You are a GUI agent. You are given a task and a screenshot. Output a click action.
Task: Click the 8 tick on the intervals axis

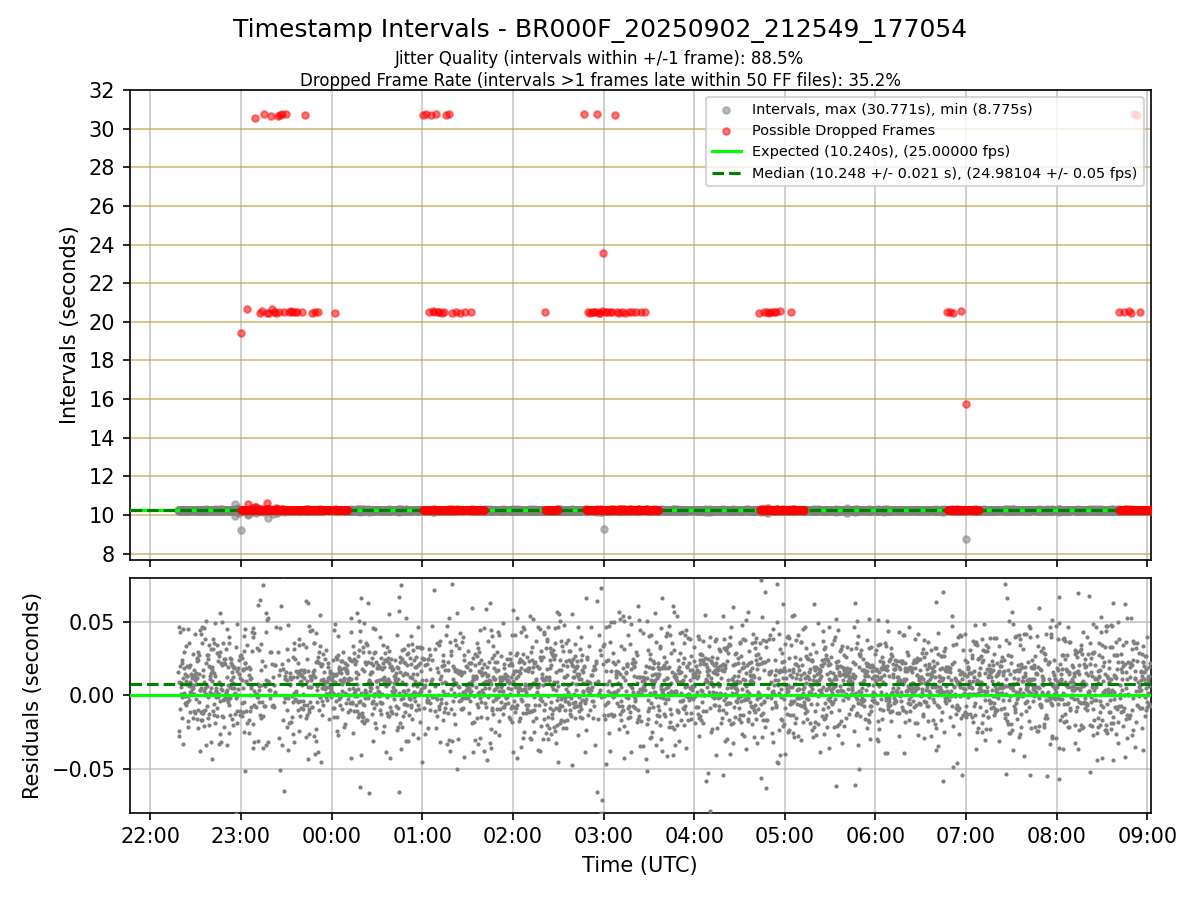(x=111, y=554)
